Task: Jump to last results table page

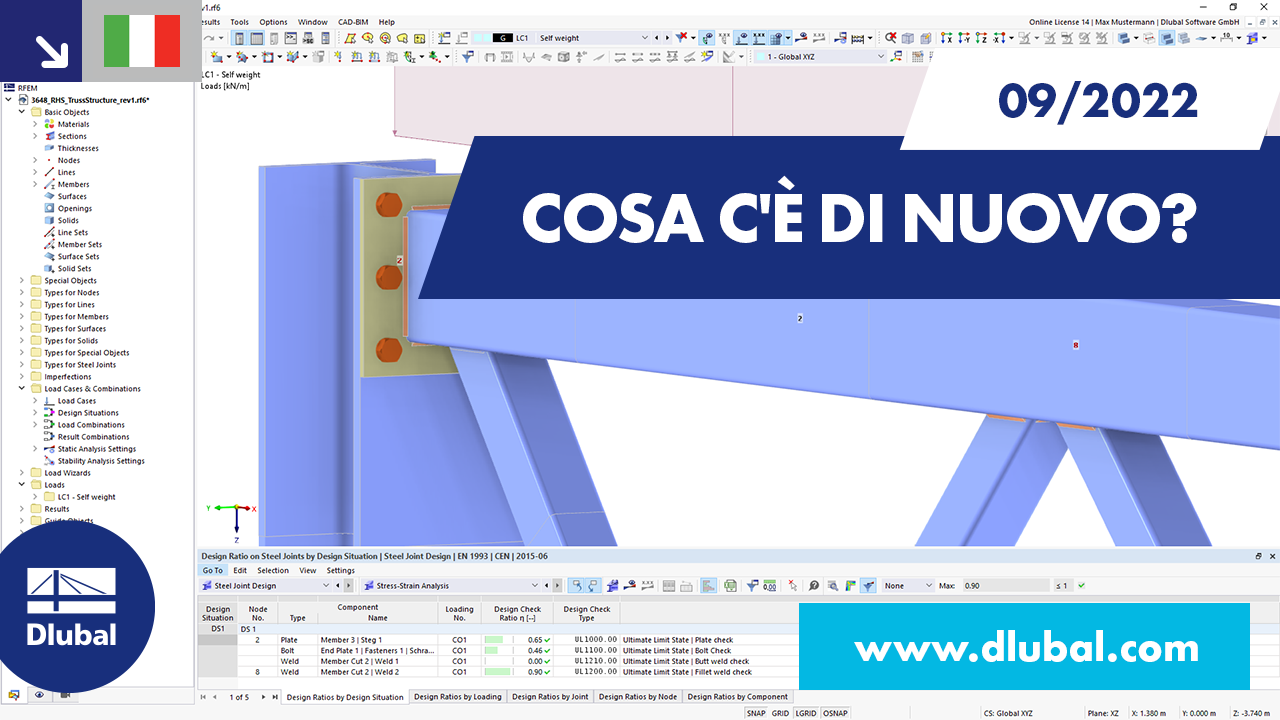Action: click(274, 697)
